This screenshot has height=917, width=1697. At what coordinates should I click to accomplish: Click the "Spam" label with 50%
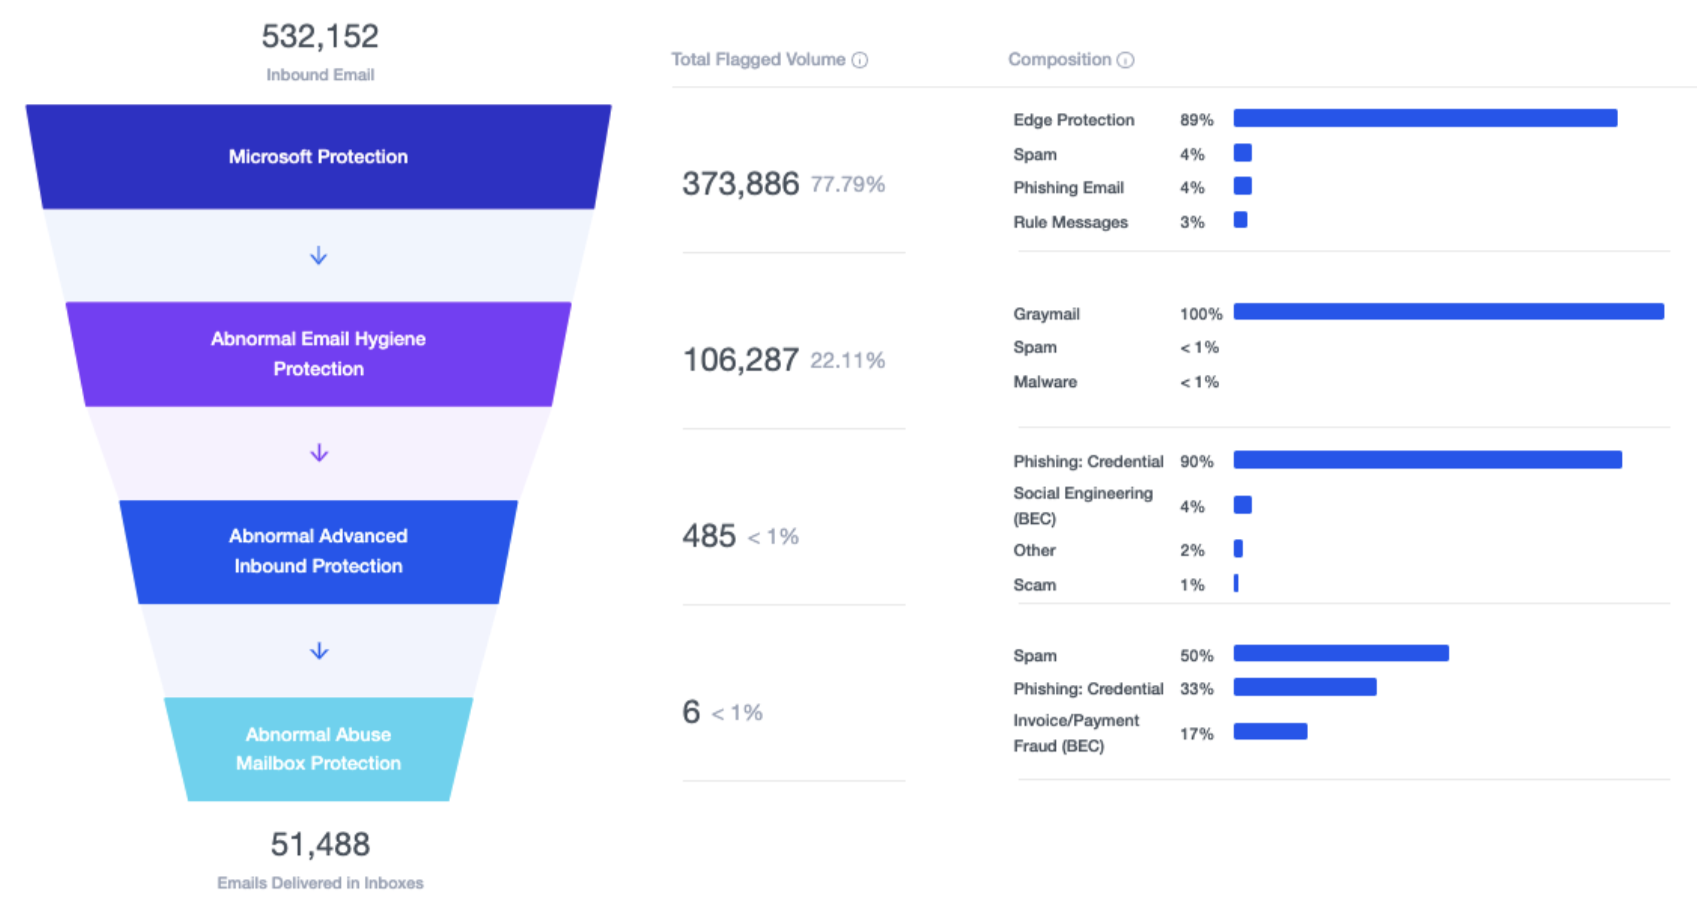click(x=1035, y=656)
